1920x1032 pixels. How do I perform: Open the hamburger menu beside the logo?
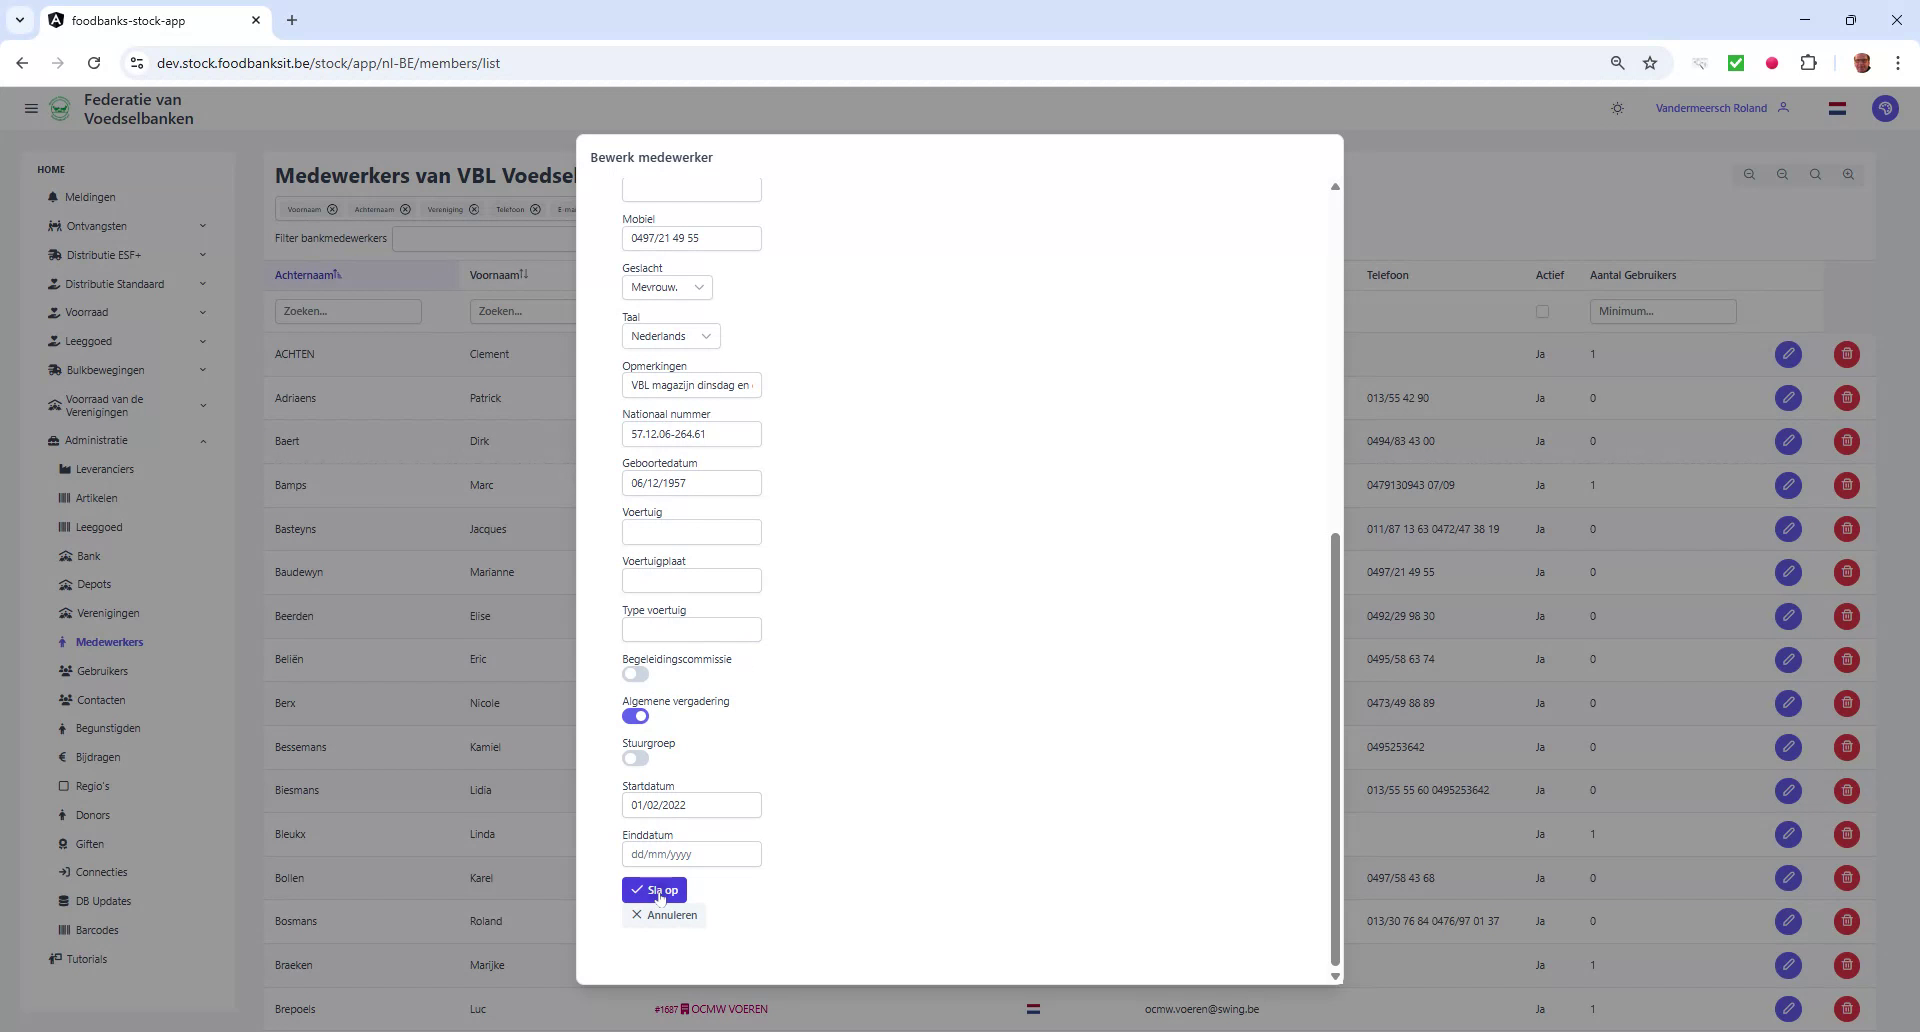[x=31, y=108]
